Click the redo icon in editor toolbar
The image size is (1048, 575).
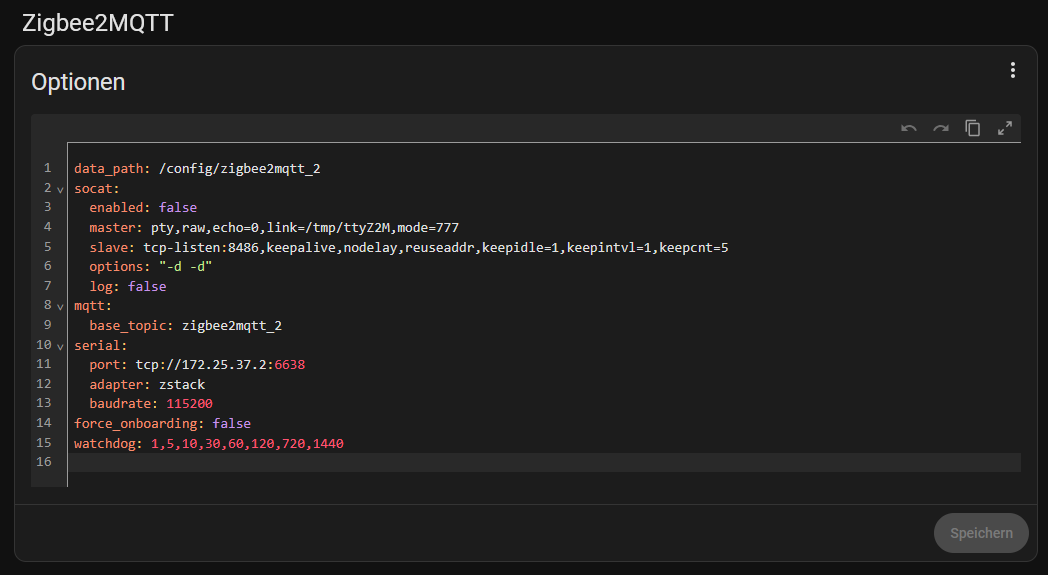pos(940,128)
